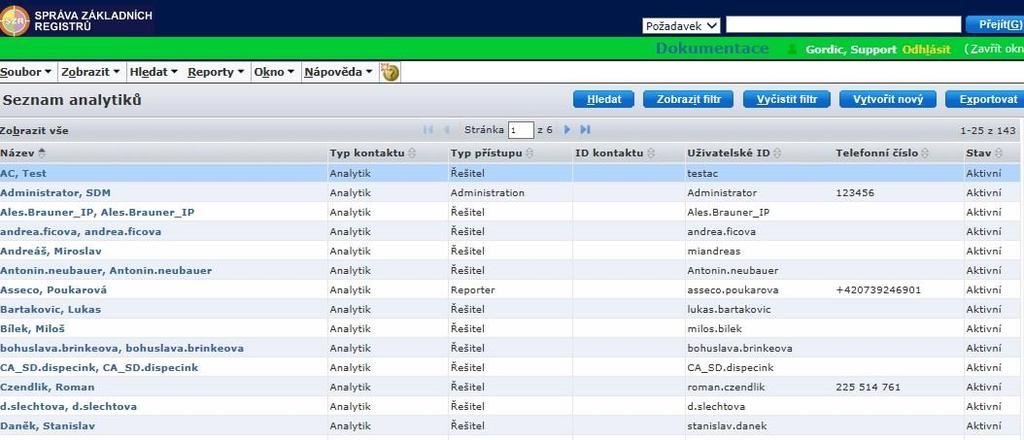1024x440 pixels.
Task: Sort by Typ kontaktu sort icon
Action: pyautogui.click(x=411, y=153)
